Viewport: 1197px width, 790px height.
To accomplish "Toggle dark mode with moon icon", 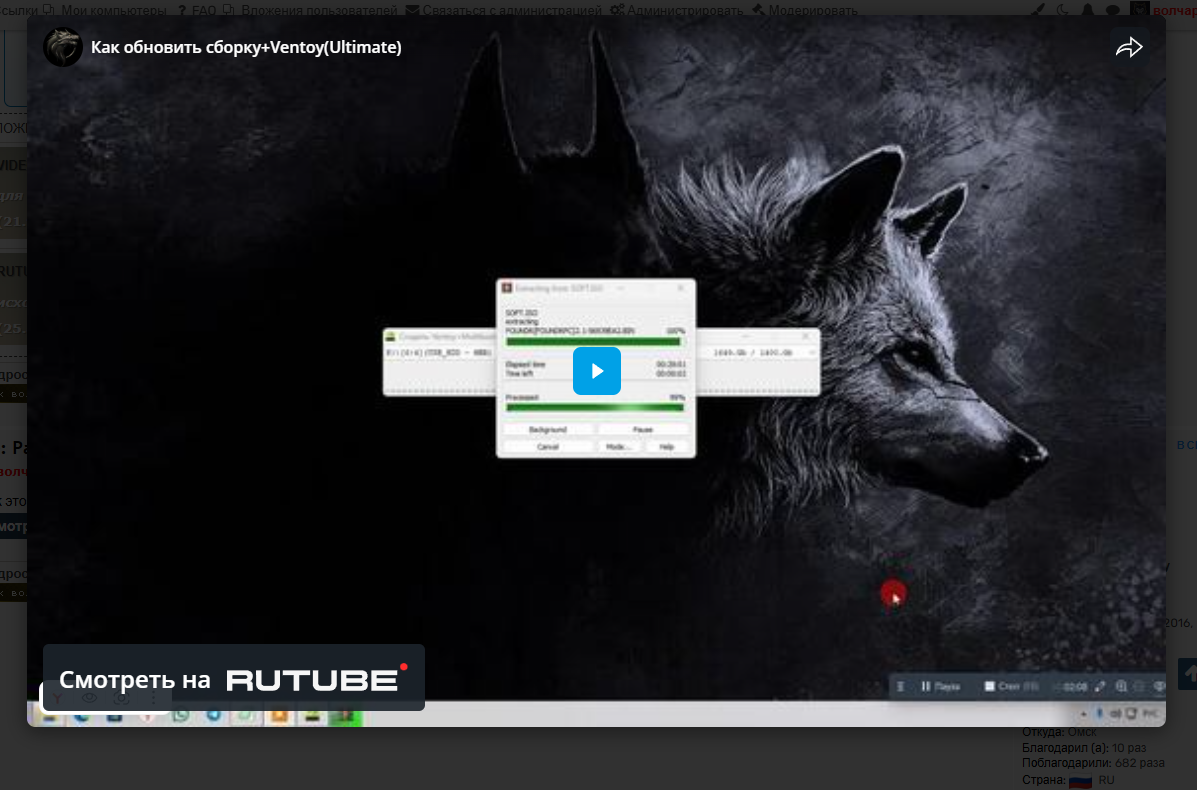I will pyautogui.click(x=1062, y=10).
